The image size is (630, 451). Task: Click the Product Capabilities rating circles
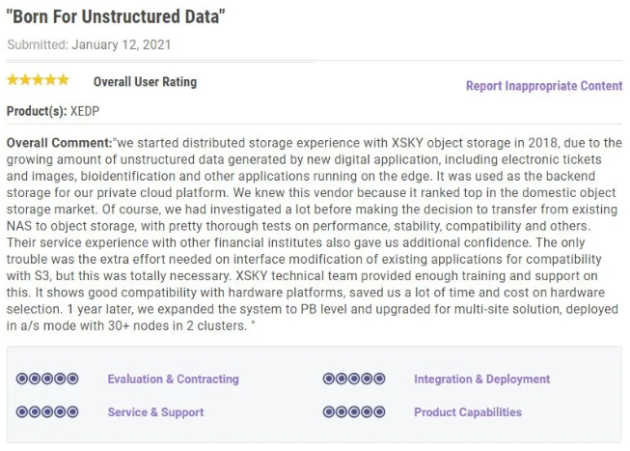pyautogui.click(x=354, y=412)
